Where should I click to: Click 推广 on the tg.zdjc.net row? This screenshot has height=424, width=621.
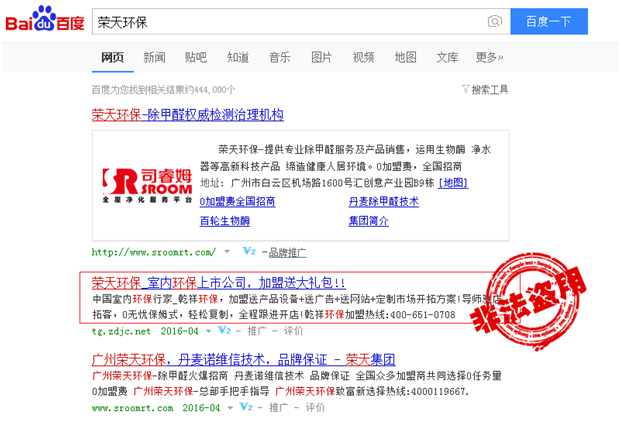pos(257,331)
